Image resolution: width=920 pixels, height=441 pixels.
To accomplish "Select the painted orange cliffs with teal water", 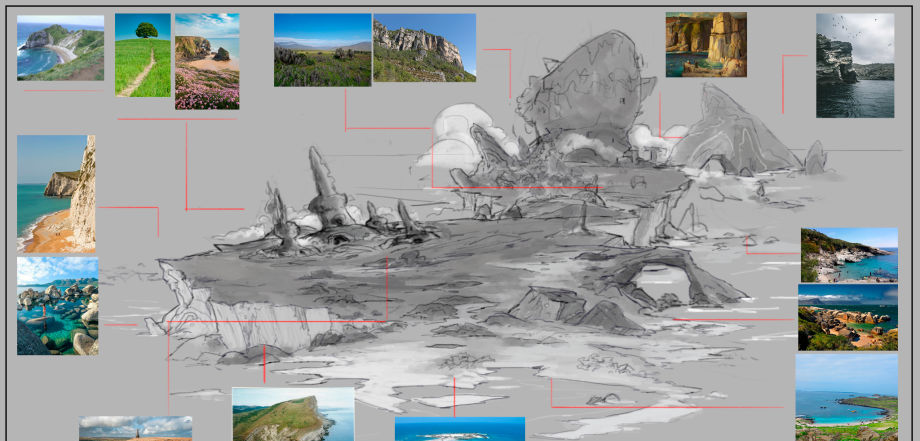I will pyautogui.click(x=706, y=45).
